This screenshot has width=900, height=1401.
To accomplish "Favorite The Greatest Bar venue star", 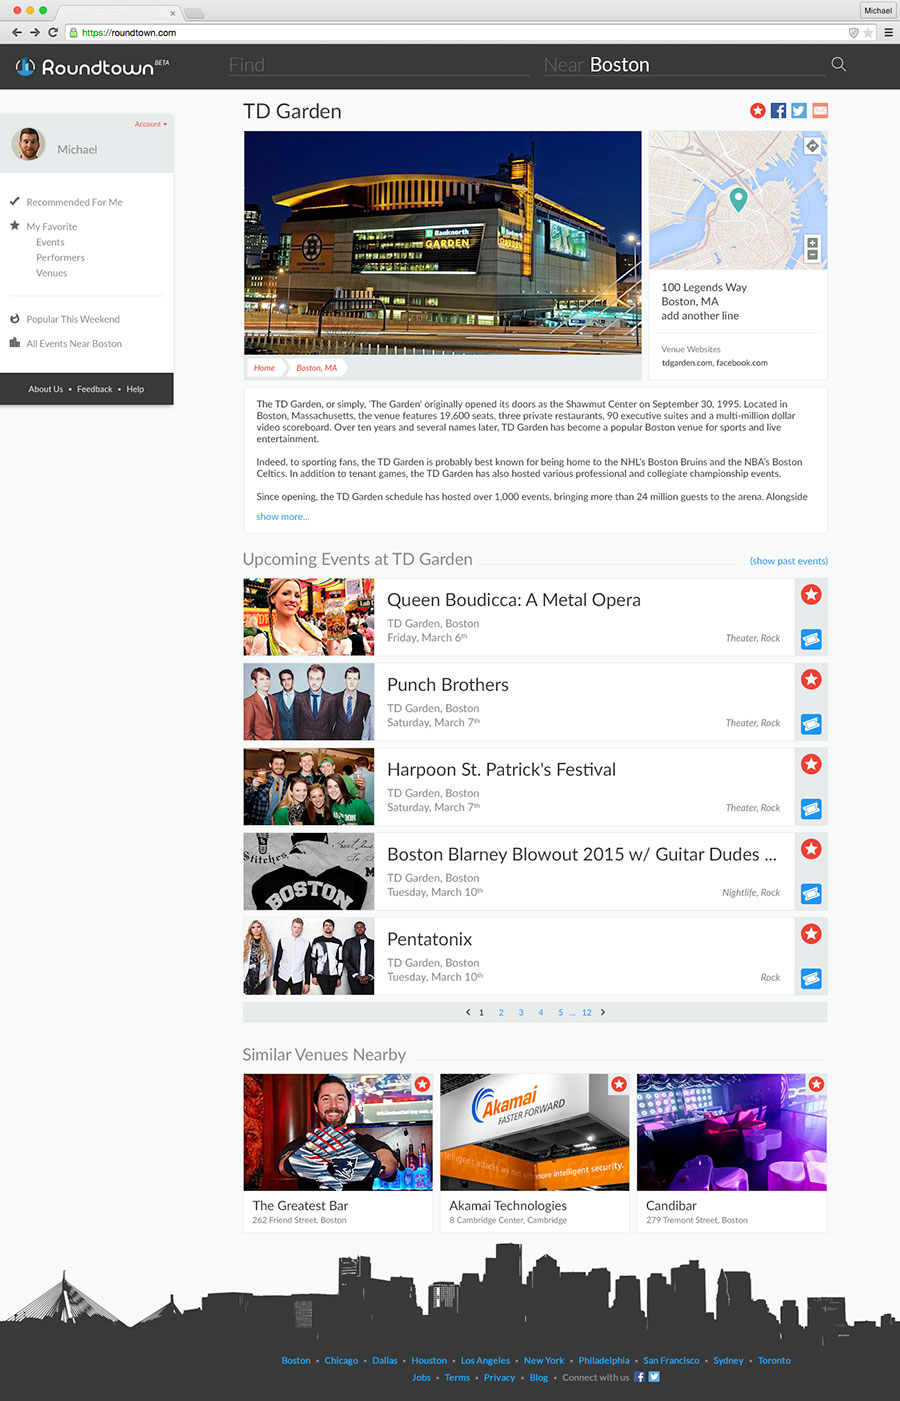I will [x=423, y=1084].
